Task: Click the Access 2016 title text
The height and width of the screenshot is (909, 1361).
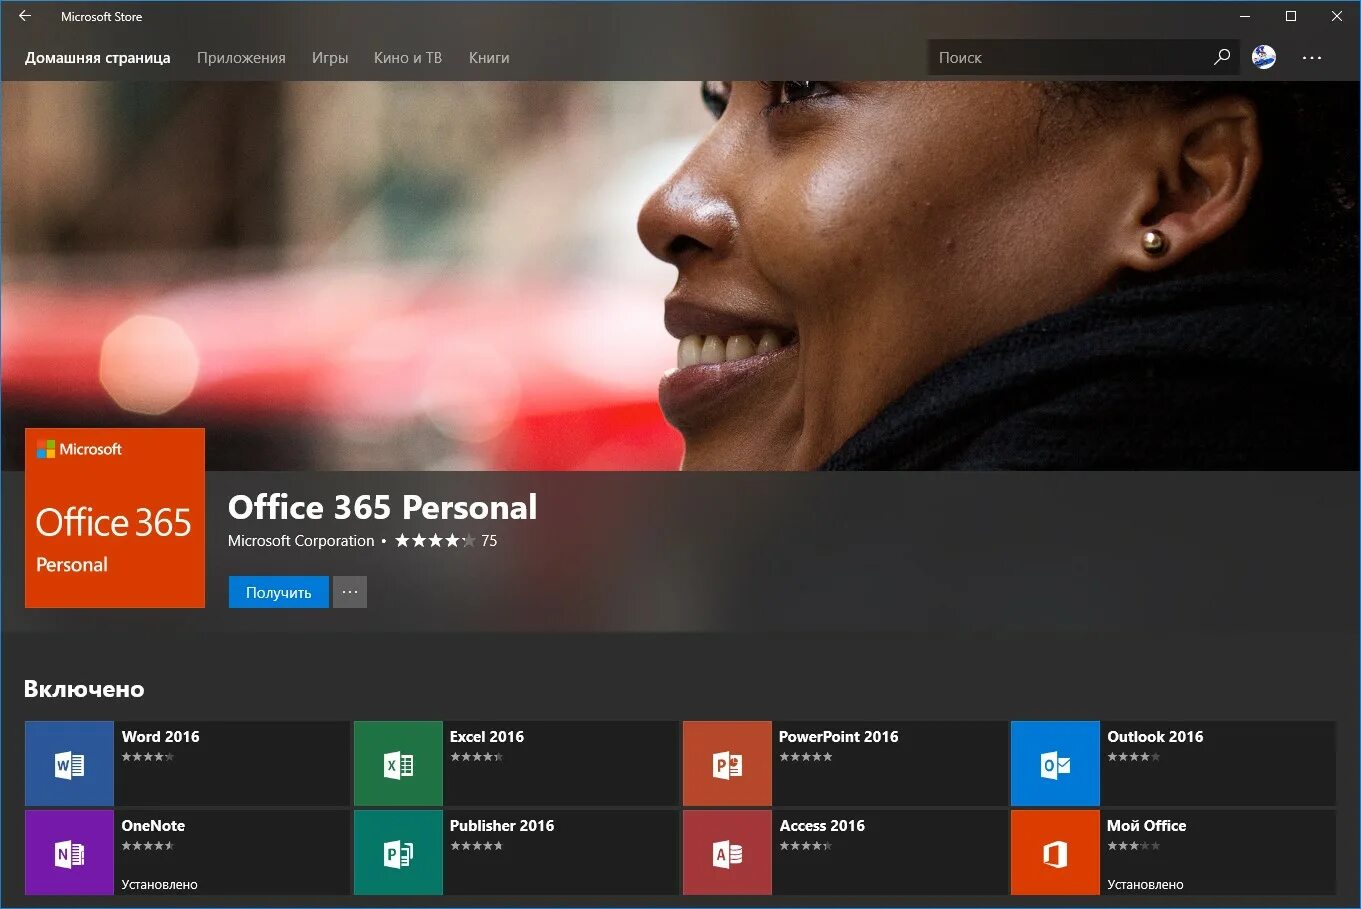Action: (822, 826)
